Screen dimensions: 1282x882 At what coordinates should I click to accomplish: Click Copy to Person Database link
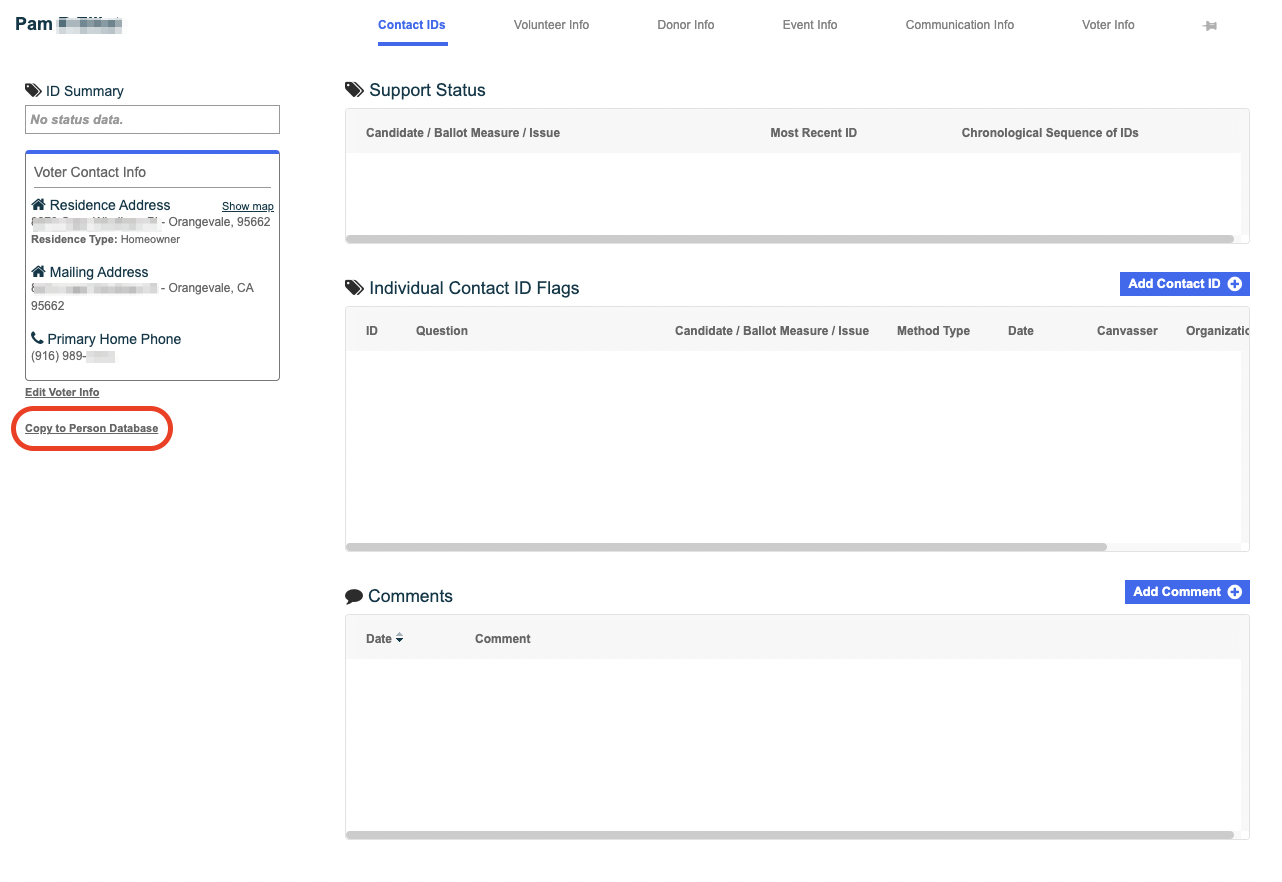(x=91, y=428)
